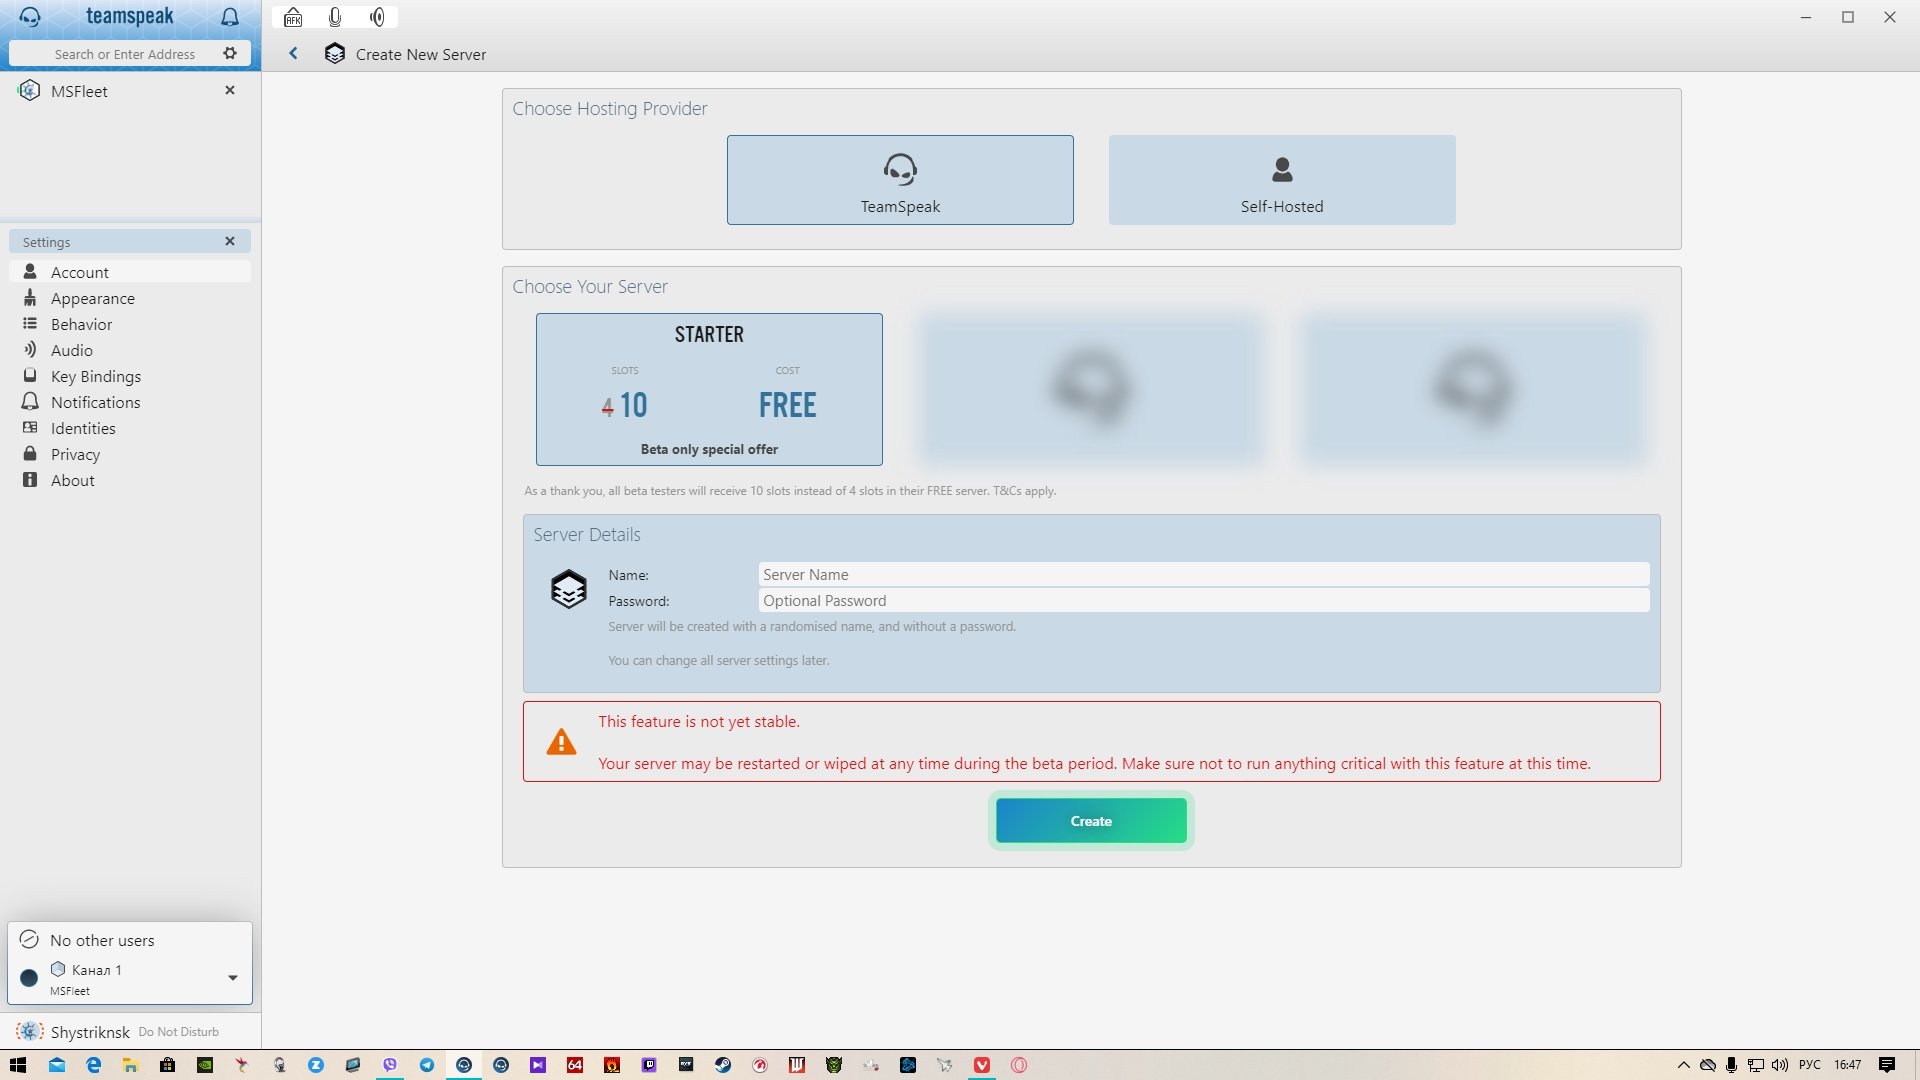Switch the РУС input language indicator
The image size is (1920, 1080).
point(1810,1065)
